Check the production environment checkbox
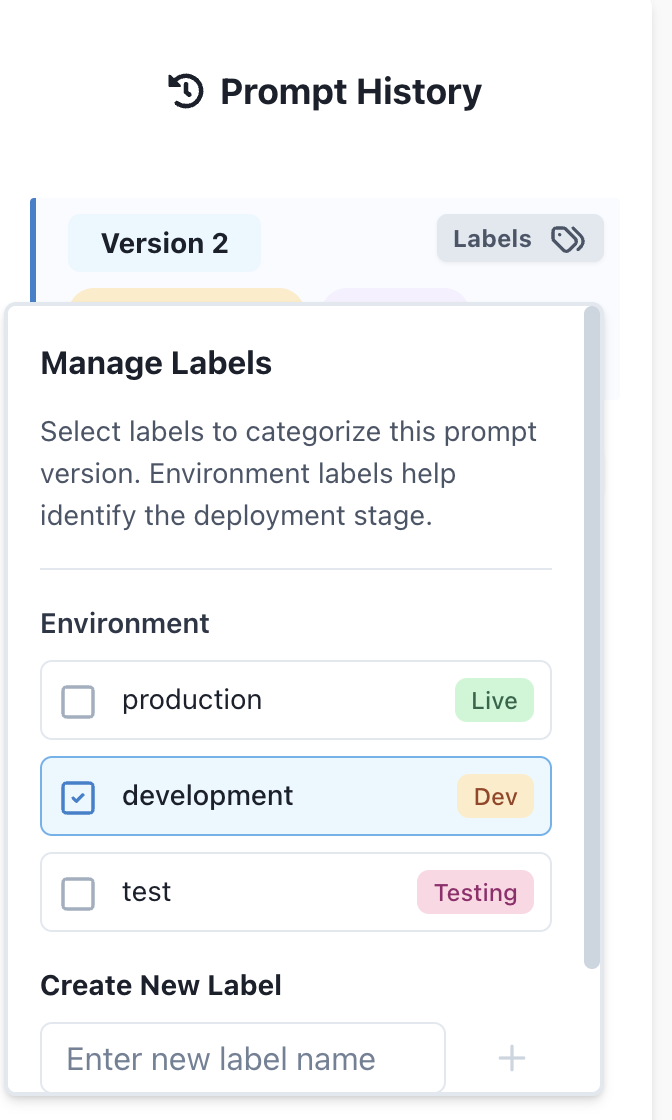This screenshot has height=1120, width=672. click(78, 701)
